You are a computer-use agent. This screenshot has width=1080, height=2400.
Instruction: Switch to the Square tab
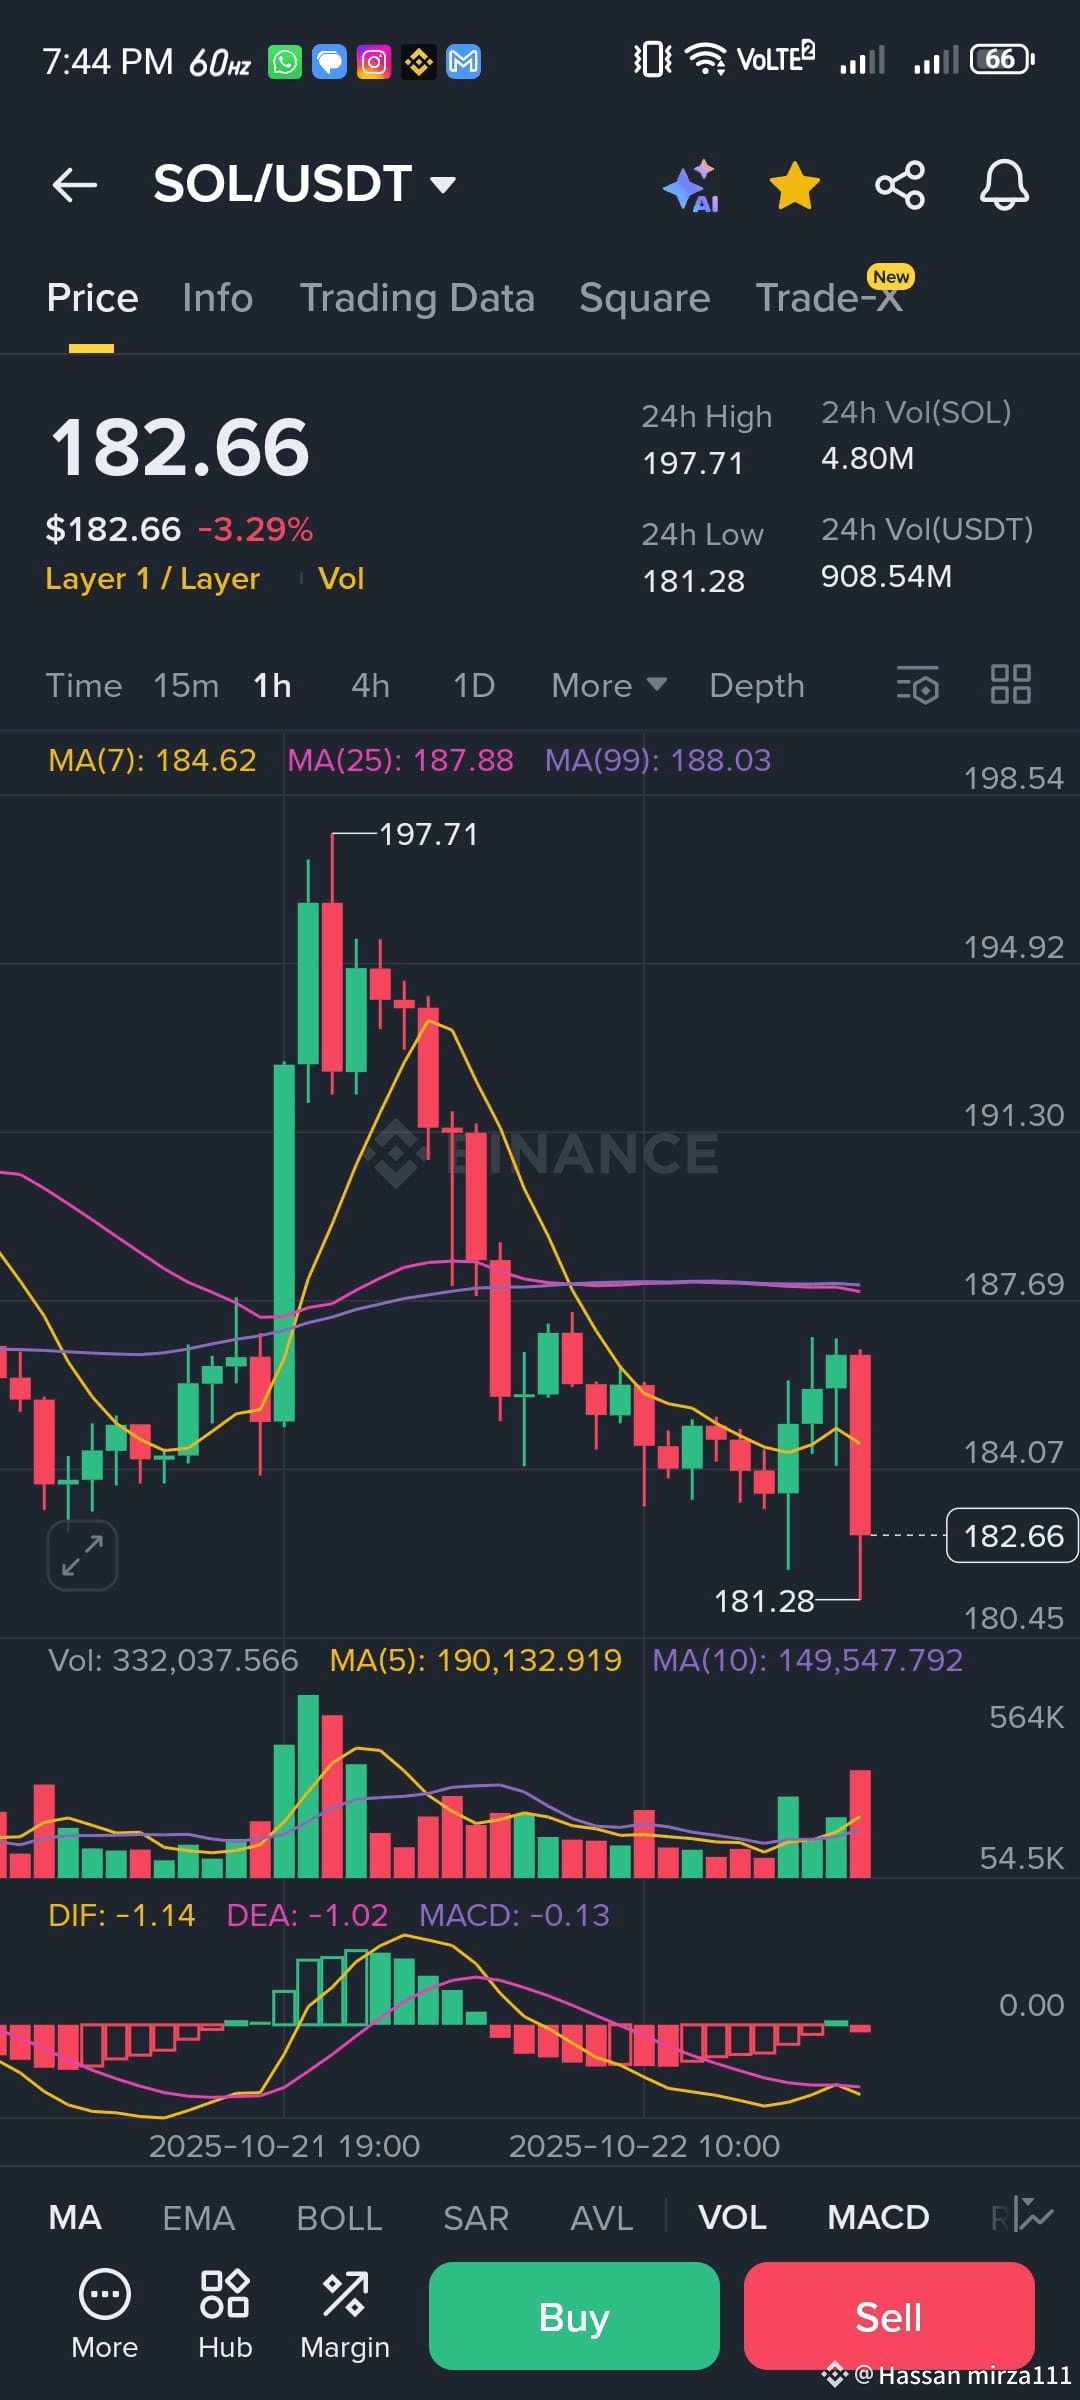[x=645, y=298]
